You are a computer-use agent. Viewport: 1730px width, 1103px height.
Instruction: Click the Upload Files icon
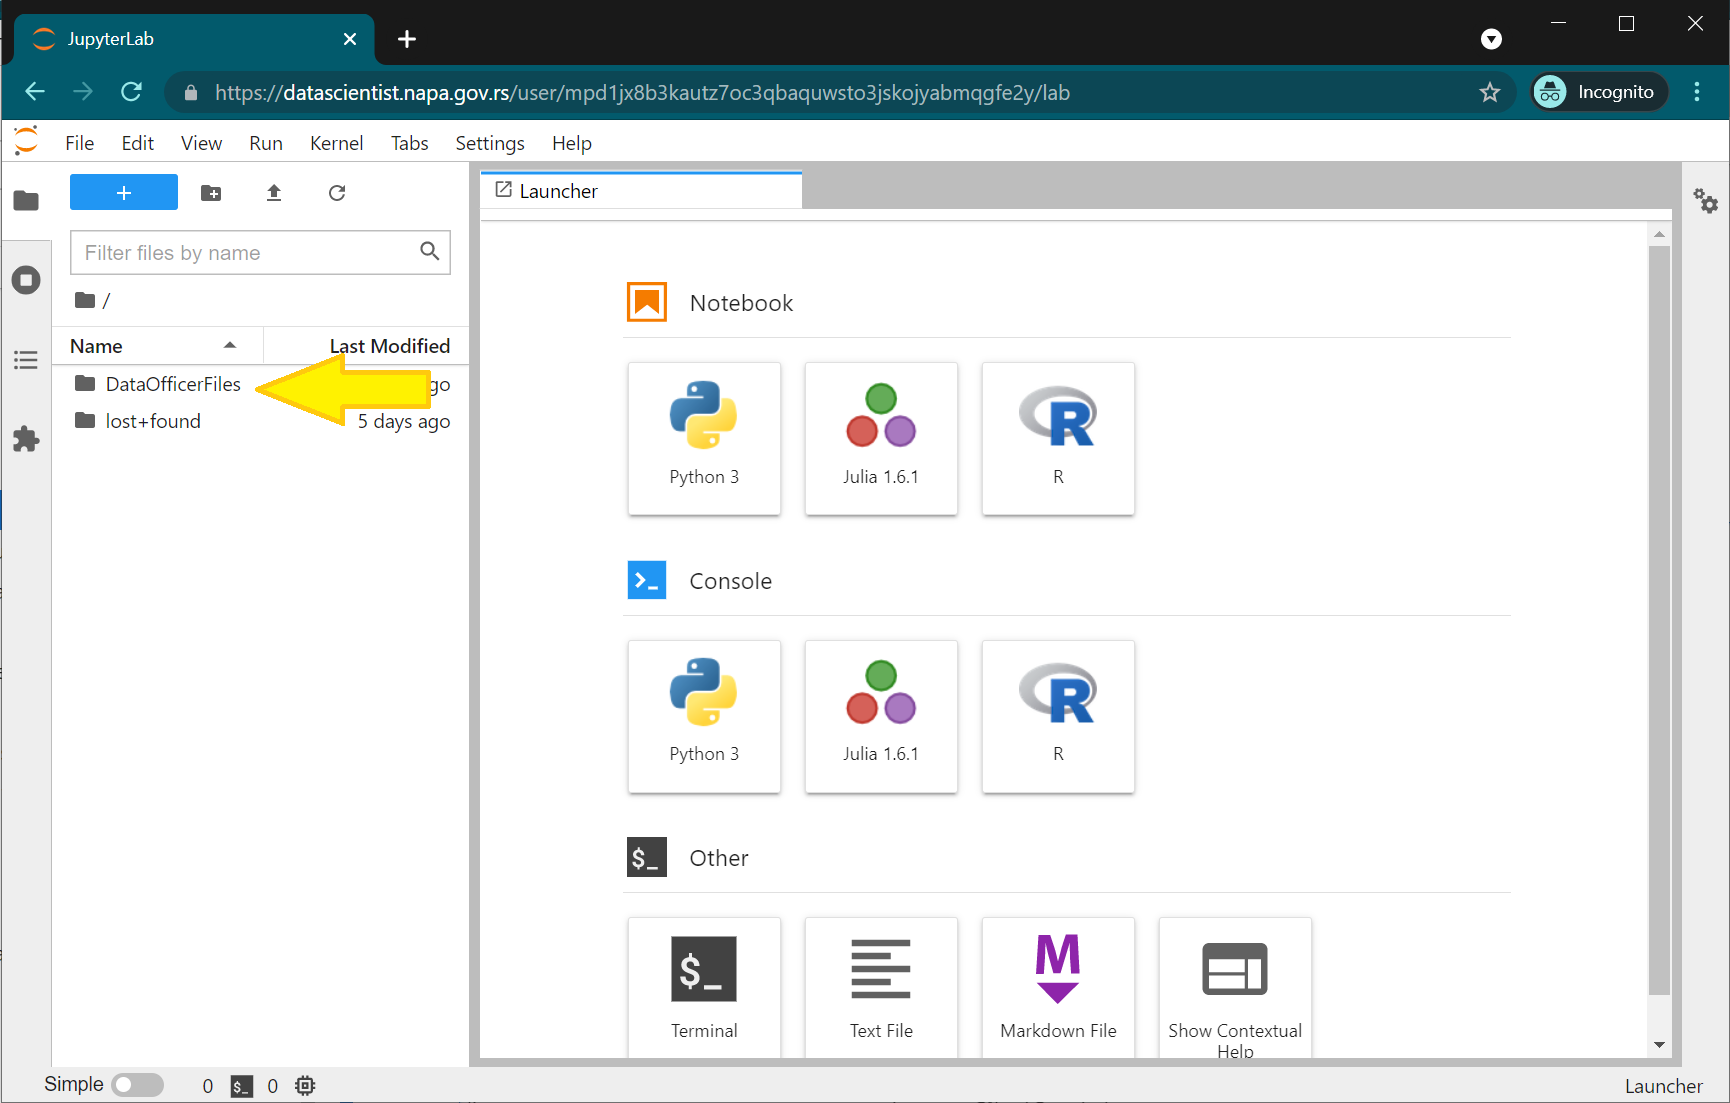pyautogui.click(x=274, y=193)
